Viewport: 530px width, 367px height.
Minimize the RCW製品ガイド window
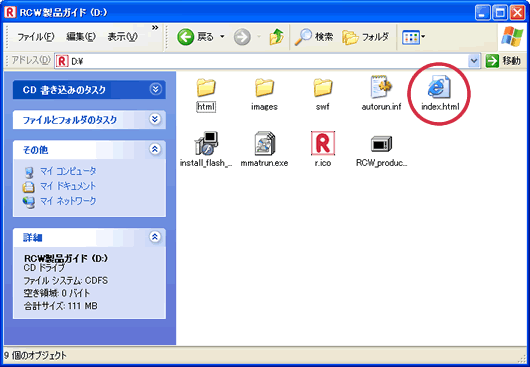click(x=482, y=13)
